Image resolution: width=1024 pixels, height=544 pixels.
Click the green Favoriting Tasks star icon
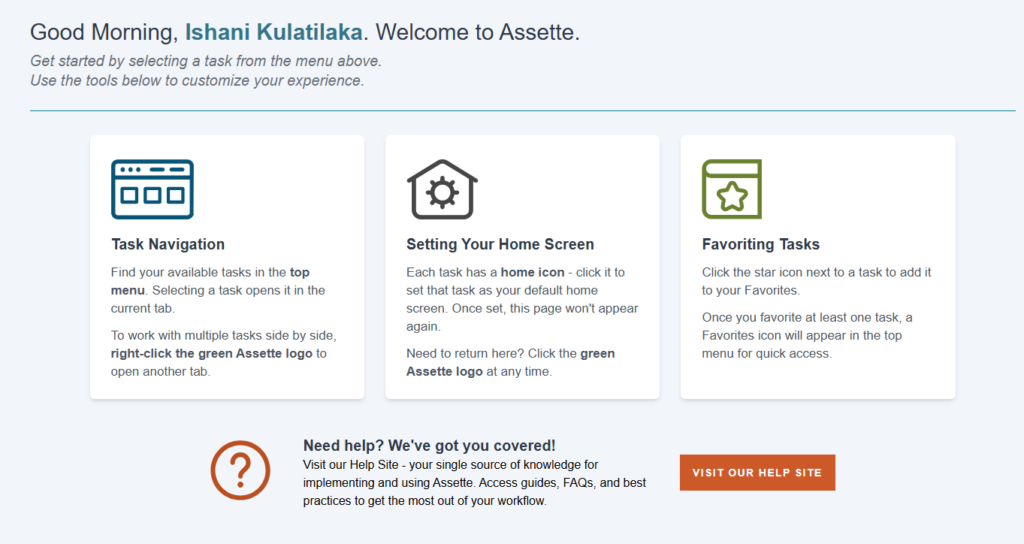tap(732, 189)
